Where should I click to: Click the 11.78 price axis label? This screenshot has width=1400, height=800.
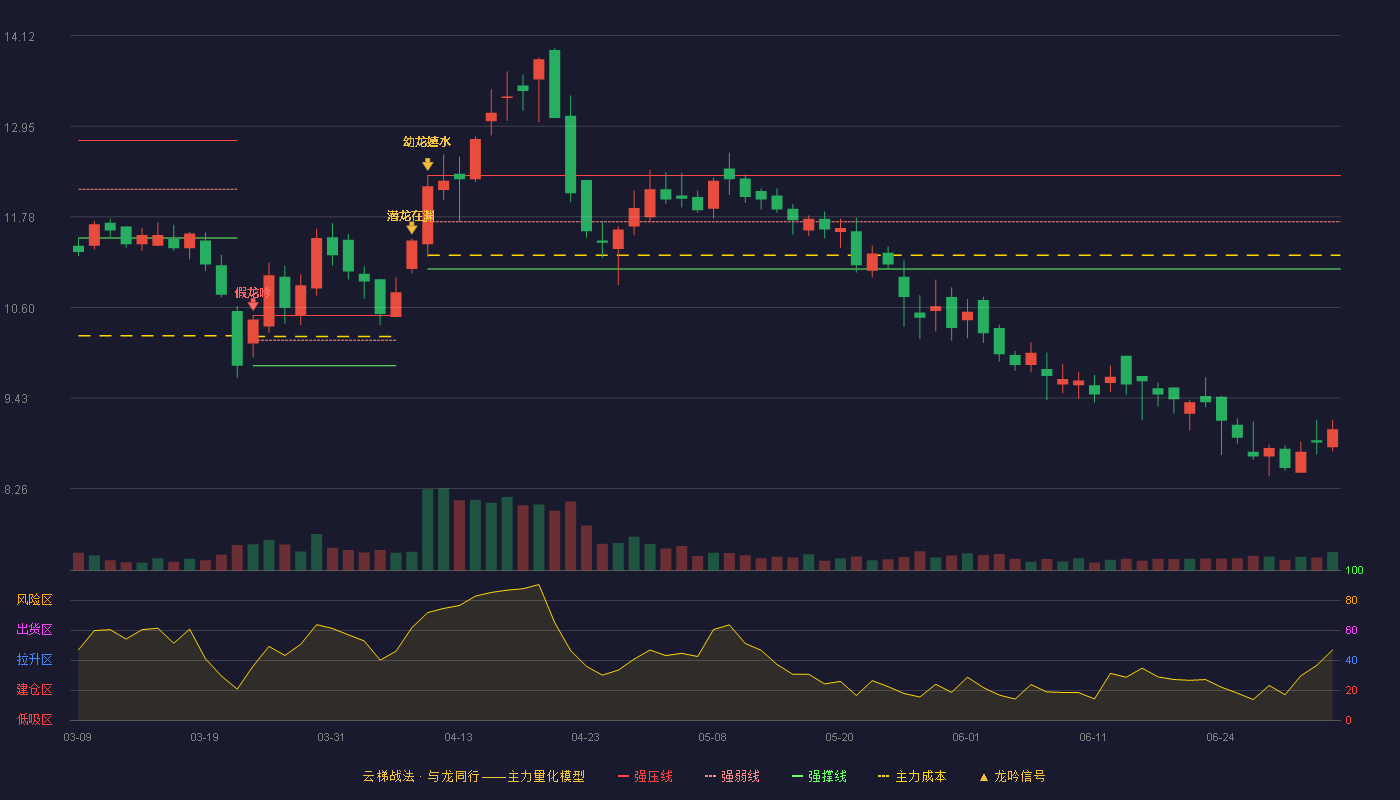pyautogui.click(x=19, y=218)
